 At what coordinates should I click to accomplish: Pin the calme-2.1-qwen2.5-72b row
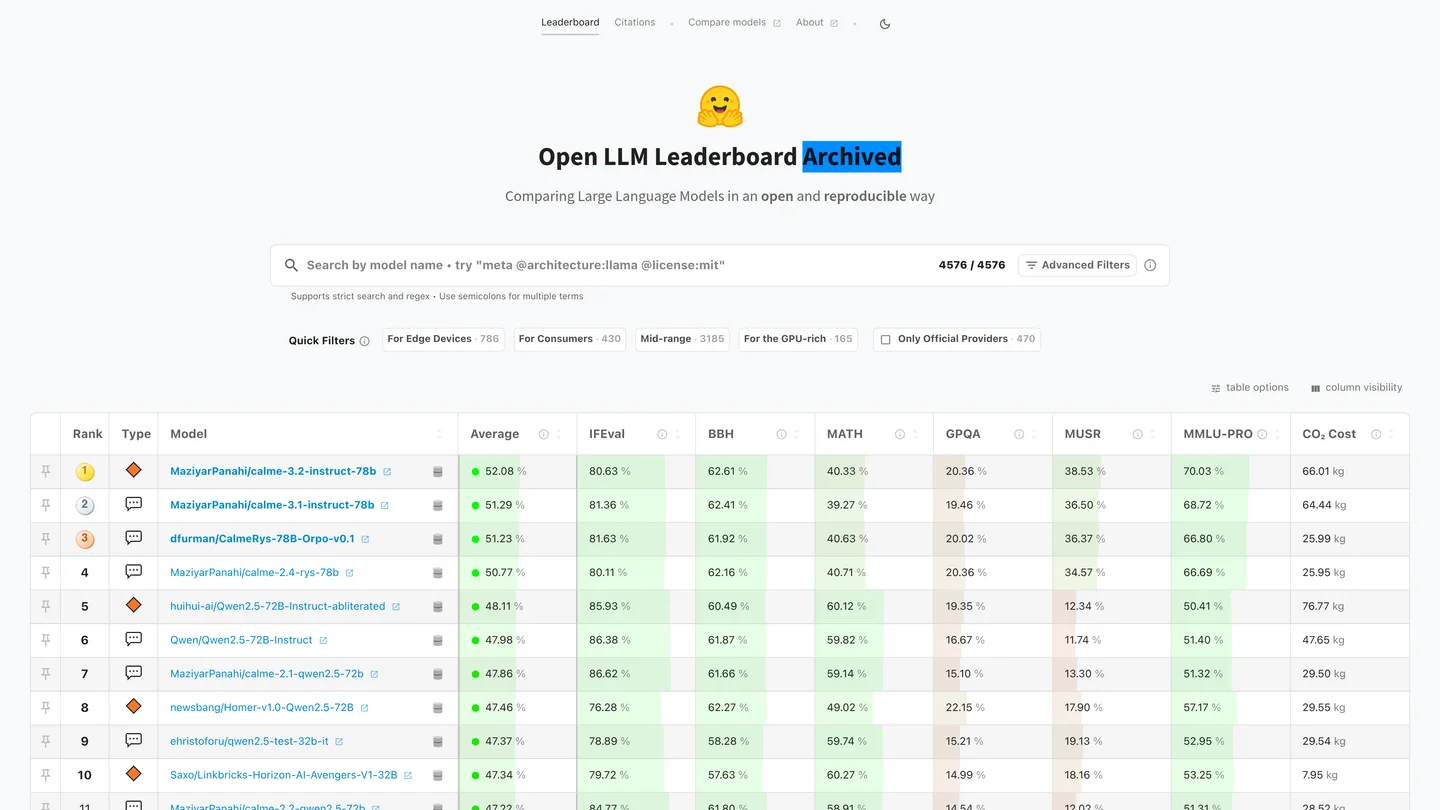[45, 674]
